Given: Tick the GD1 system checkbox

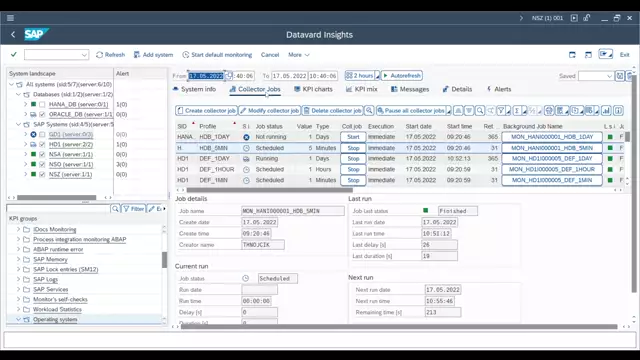Looking at the screenshot, I should pos(42,134).
